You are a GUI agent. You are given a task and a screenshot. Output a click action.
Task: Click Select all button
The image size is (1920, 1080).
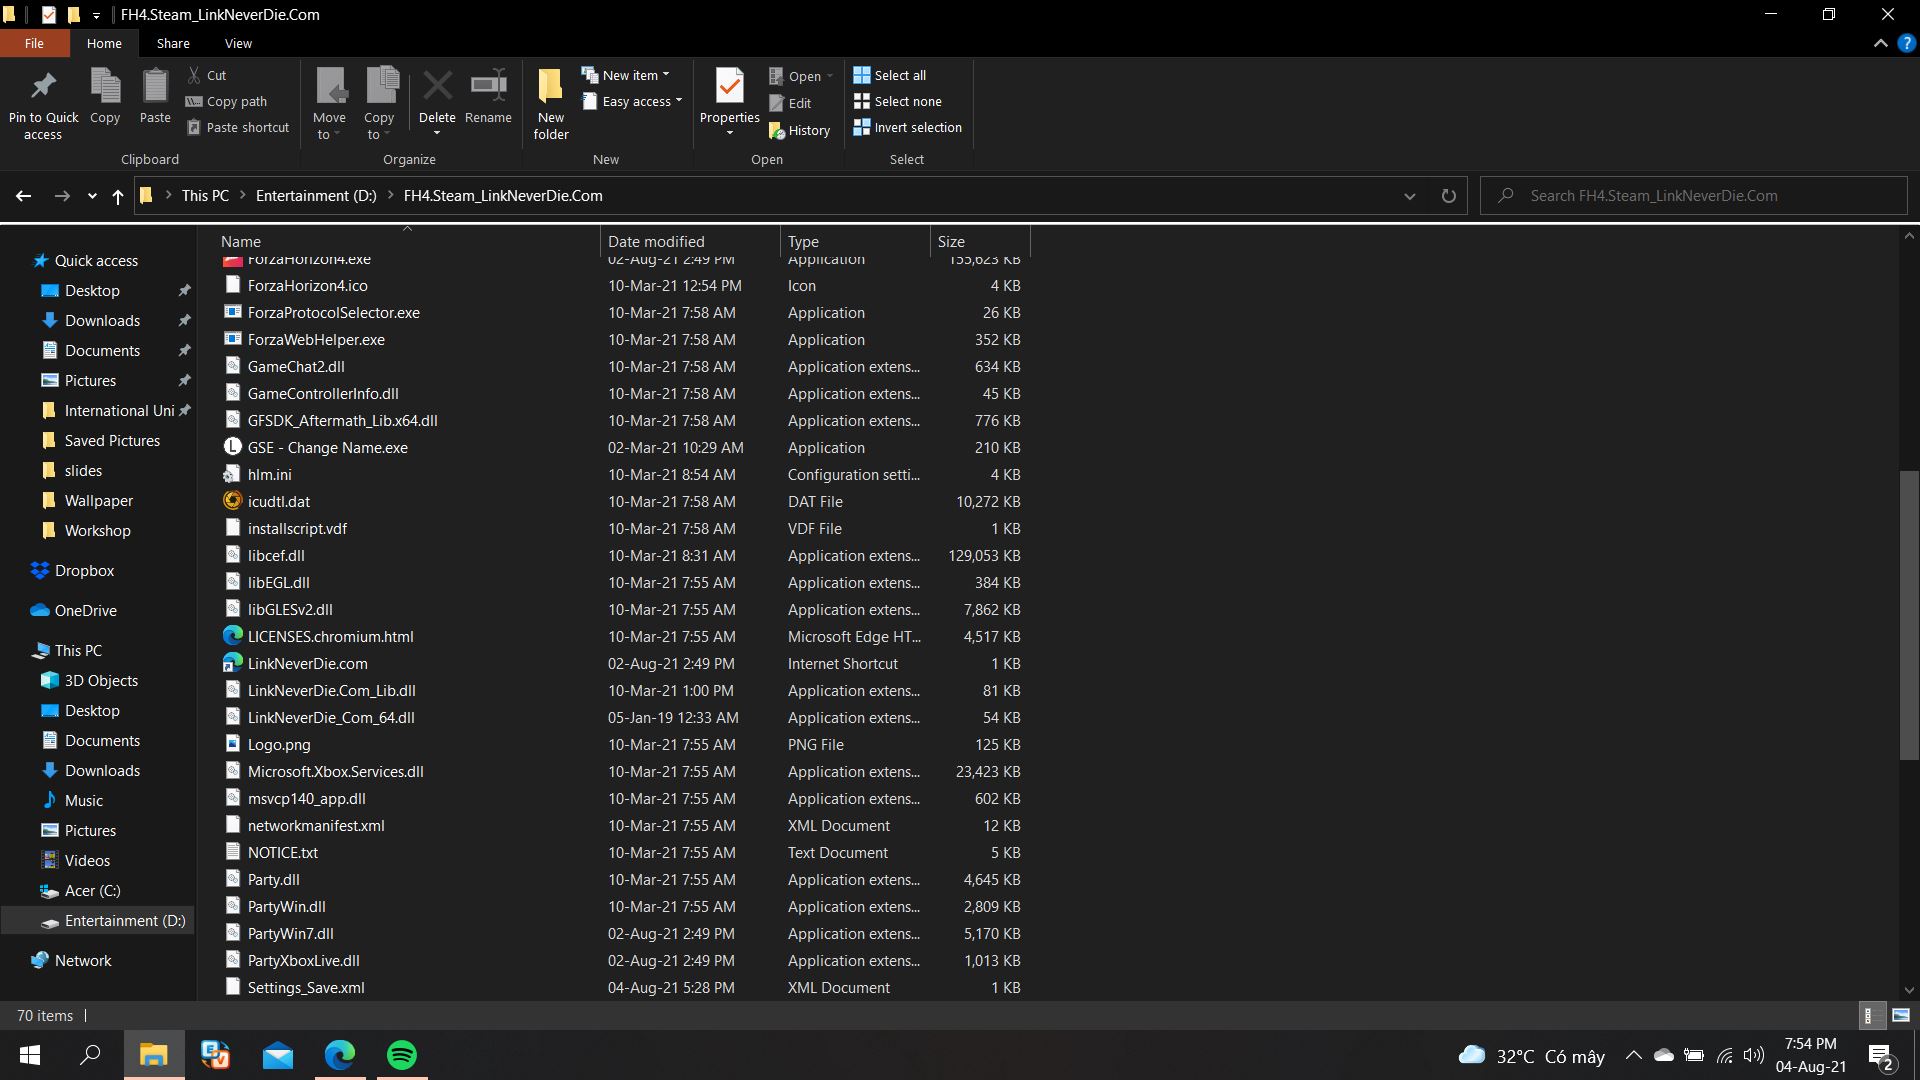tap(890, 75)
